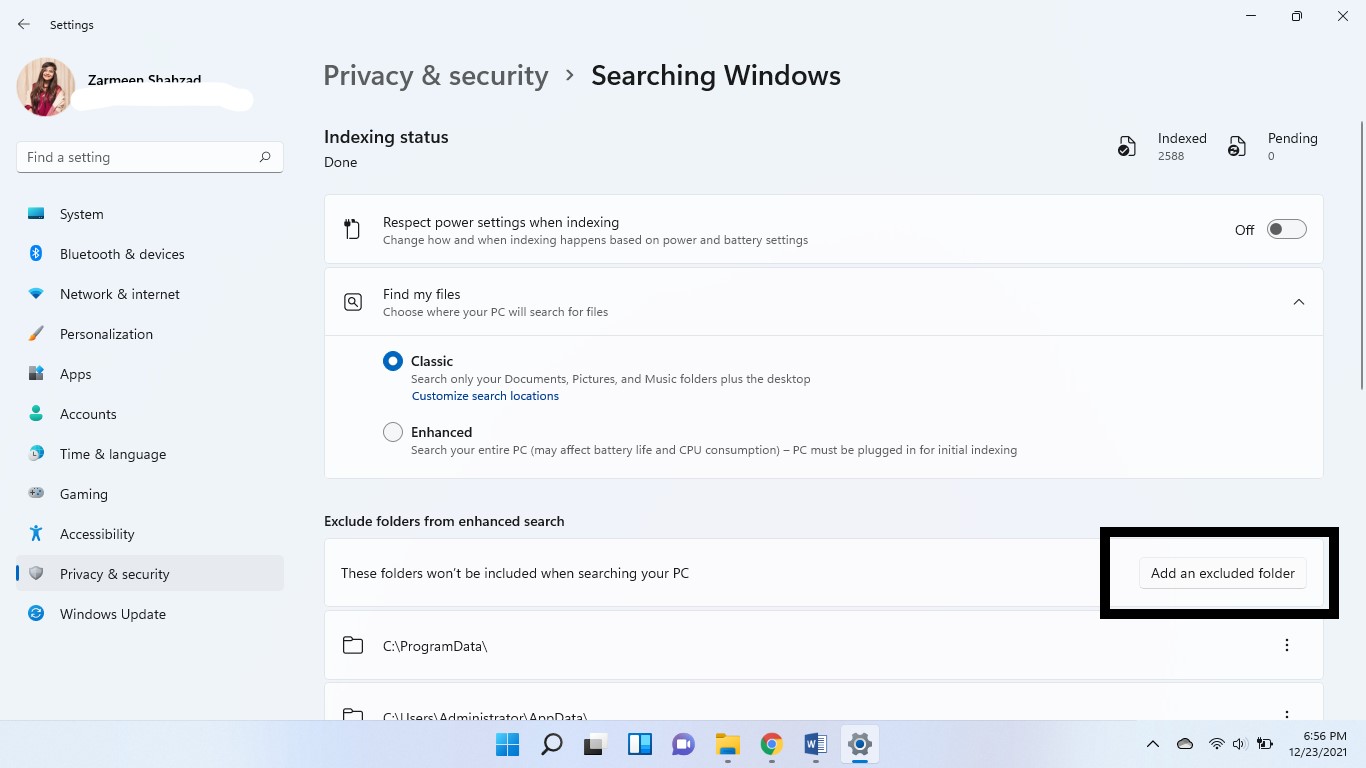The width and height of the screenshot is (1366, 768).
Task: Show hidden icons in system tray
Action: [1153, 744]
